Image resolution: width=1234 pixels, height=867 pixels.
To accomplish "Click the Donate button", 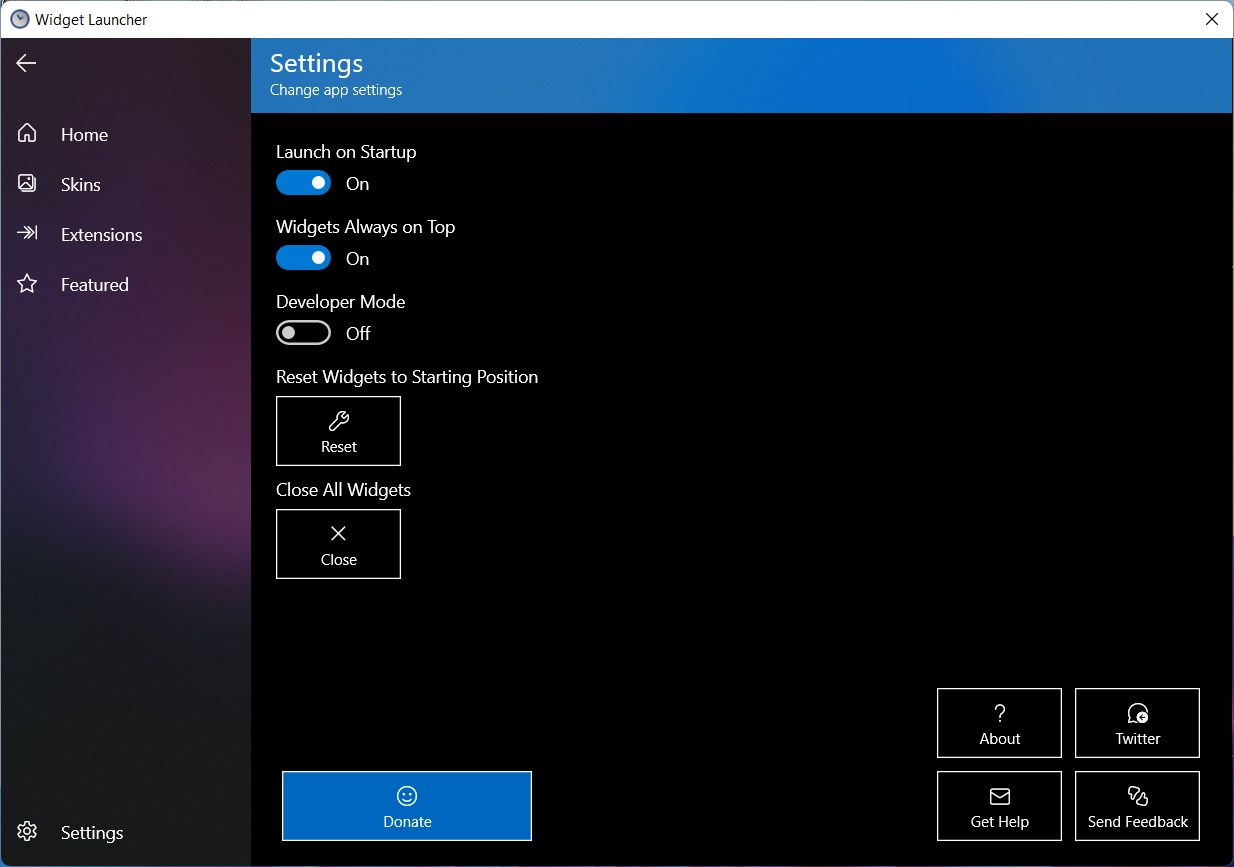I will [406, 806].
